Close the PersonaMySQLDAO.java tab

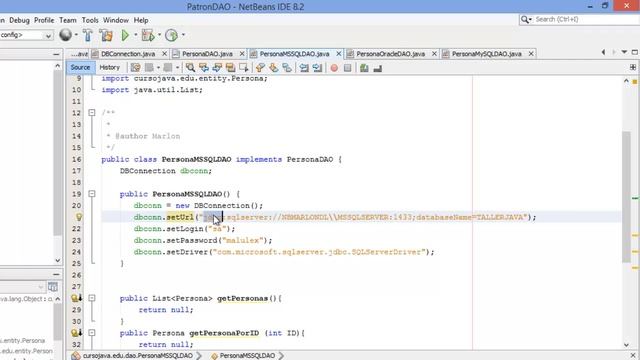pyautogui.click(x=531, y=54)
